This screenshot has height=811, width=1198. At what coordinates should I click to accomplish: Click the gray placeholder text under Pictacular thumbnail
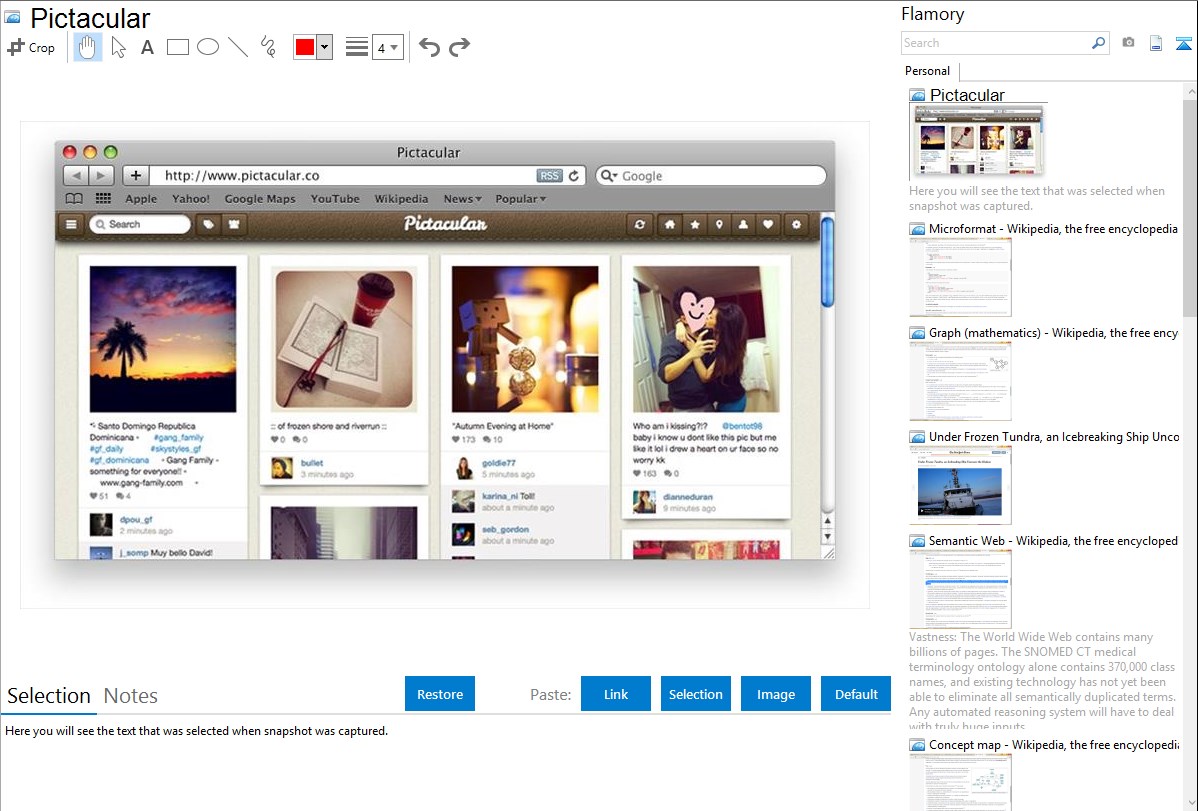[1037, 199]
